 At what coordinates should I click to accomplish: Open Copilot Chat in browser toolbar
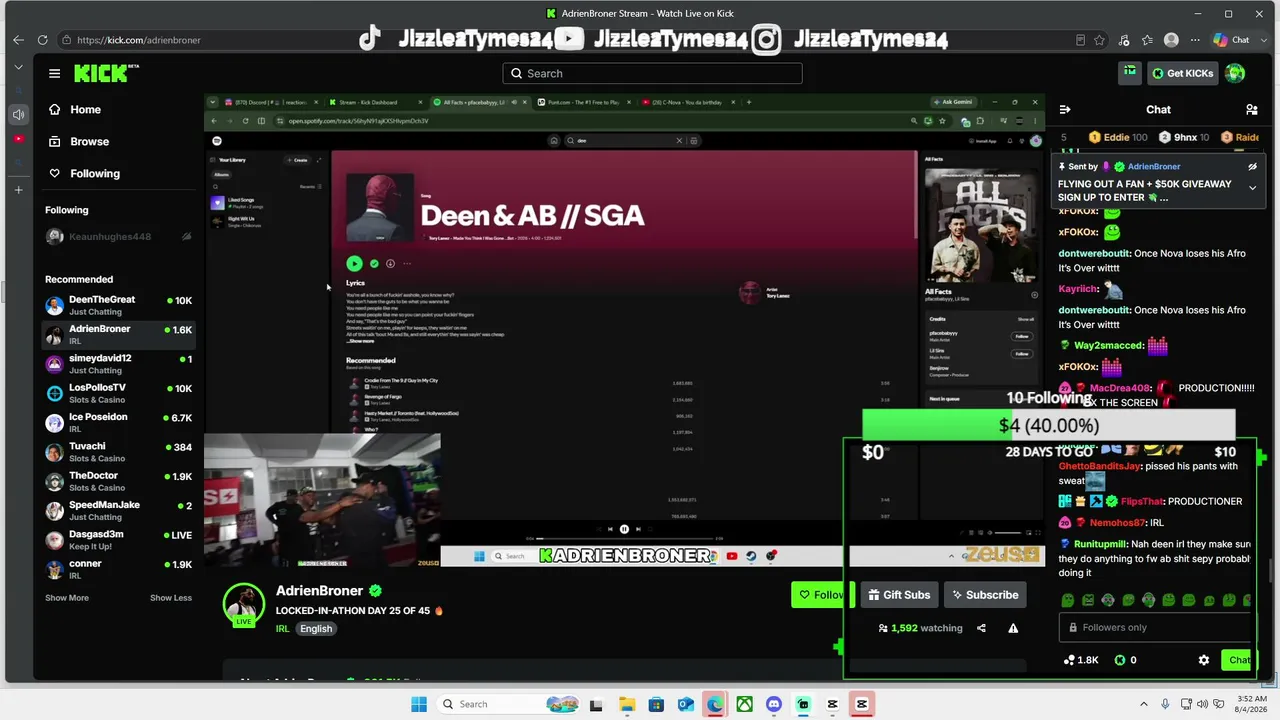pos(1231,40)
